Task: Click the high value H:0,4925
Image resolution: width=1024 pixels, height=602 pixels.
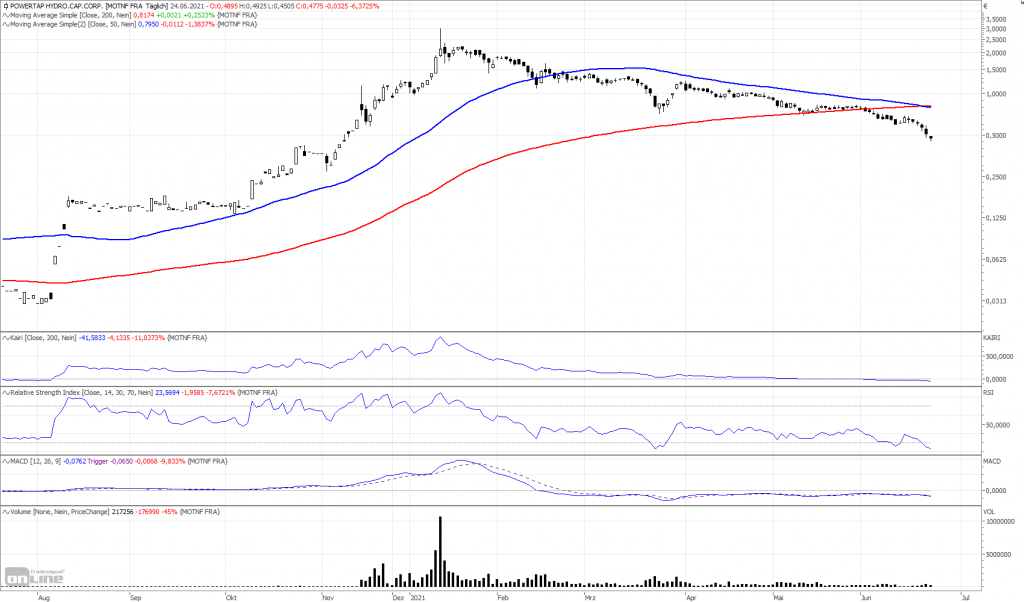Action: (x=253, y=6)
